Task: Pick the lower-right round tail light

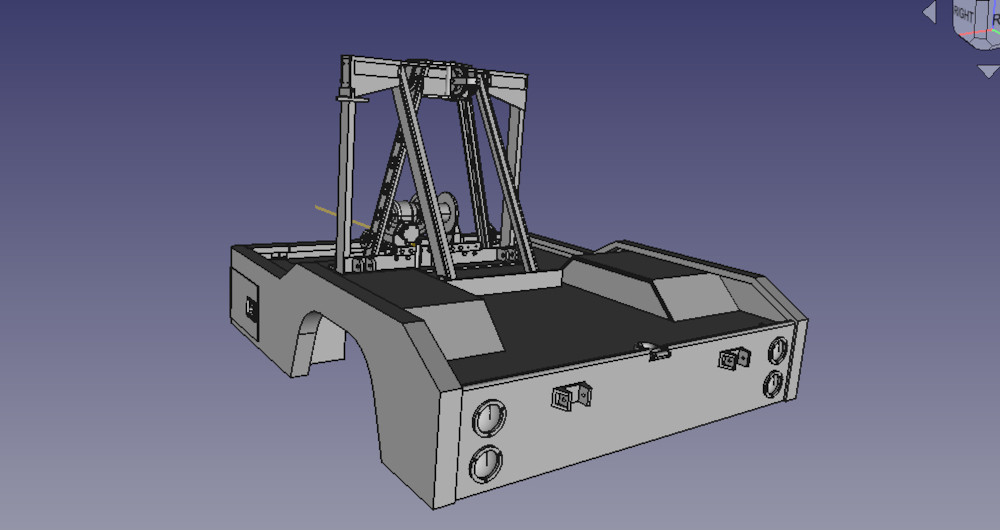Action: (x=774, y=383)
